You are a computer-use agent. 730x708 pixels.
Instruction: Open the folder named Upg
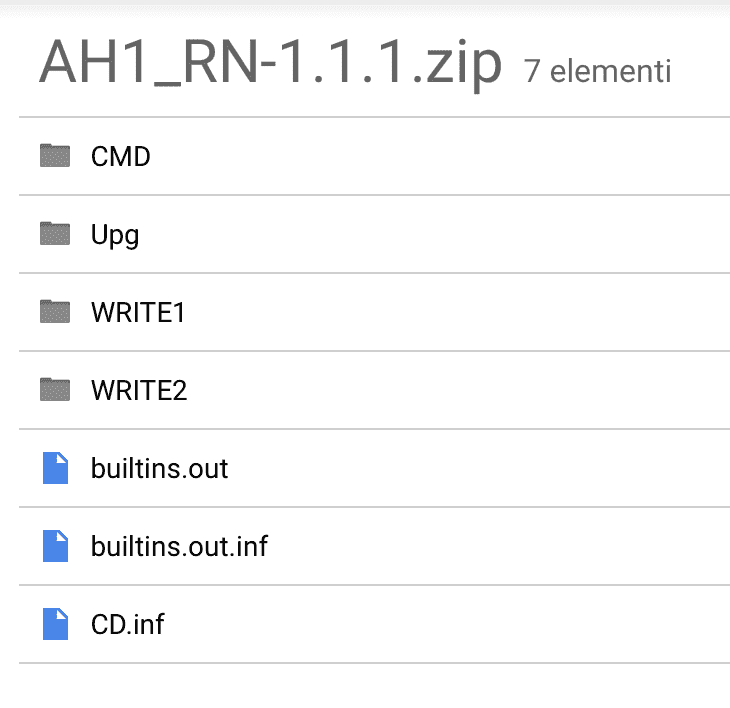tap(115, 235)
